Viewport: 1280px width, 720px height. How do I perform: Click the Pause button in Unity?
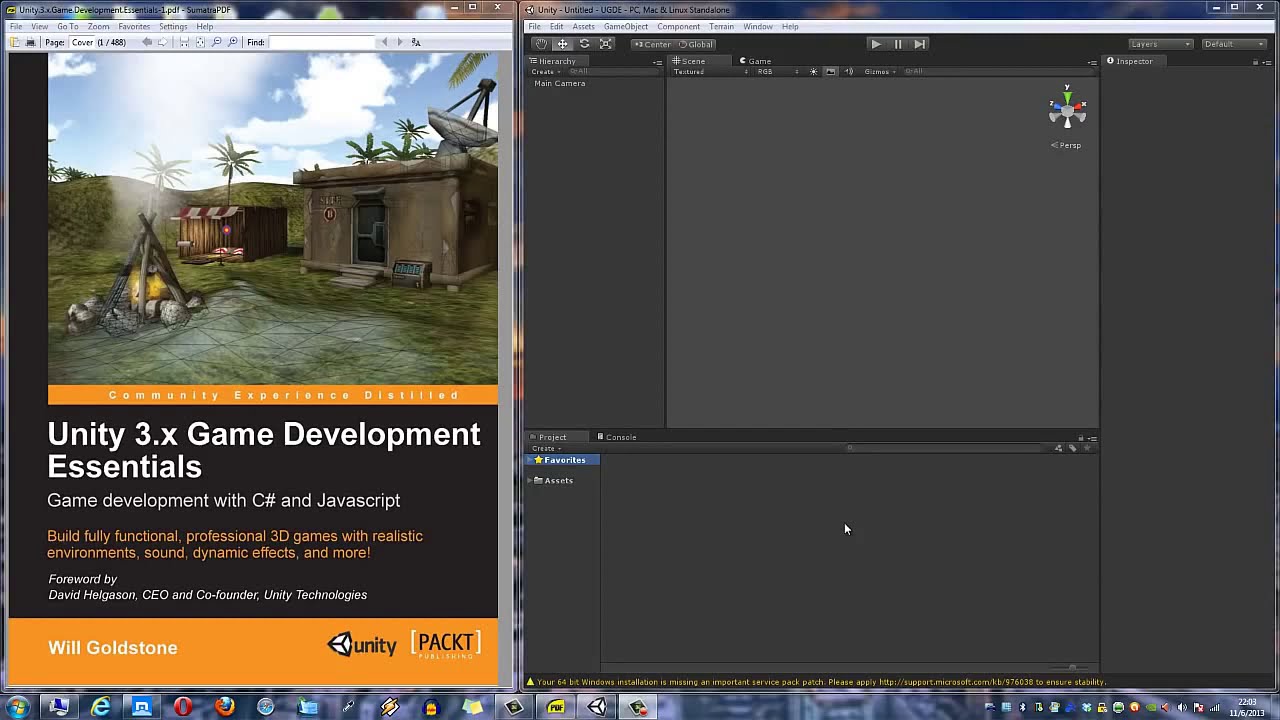(898, 44)
